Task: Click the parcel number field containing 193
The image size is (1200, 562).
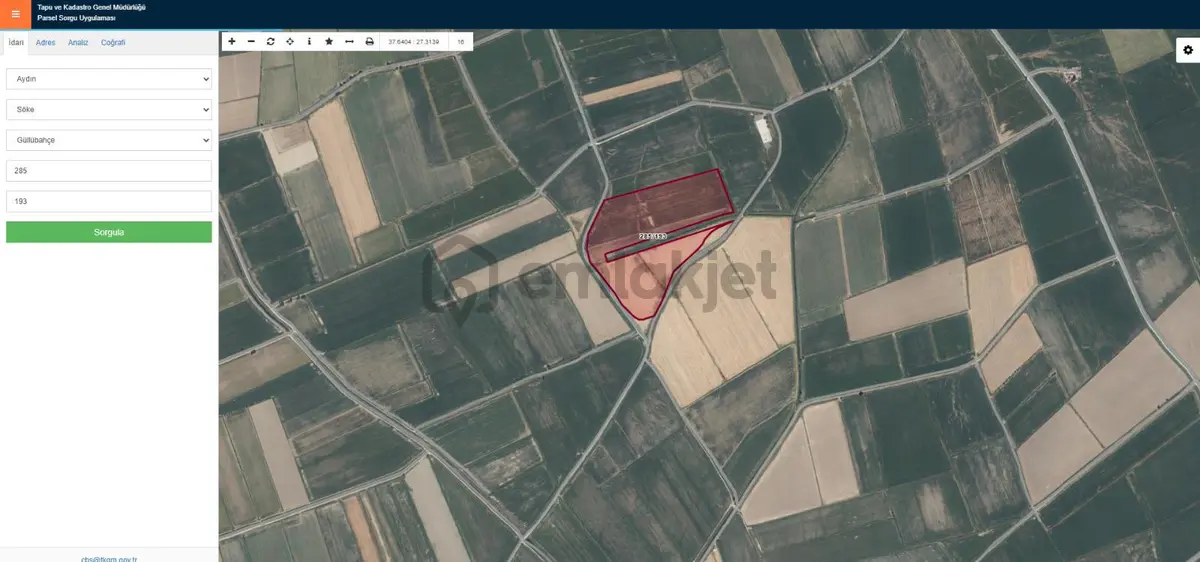Action: [109, 202]
